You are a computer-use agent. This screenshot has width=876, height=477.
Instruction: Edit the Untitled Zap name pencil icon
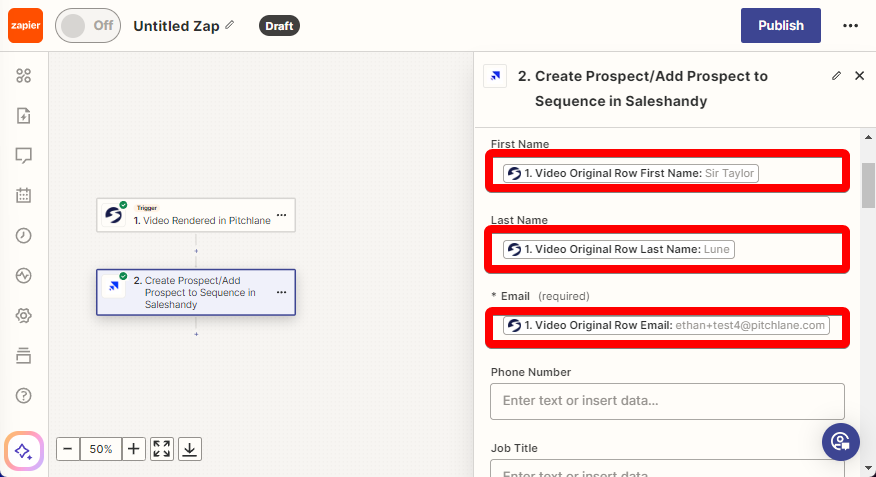click(x=230, y=25)
